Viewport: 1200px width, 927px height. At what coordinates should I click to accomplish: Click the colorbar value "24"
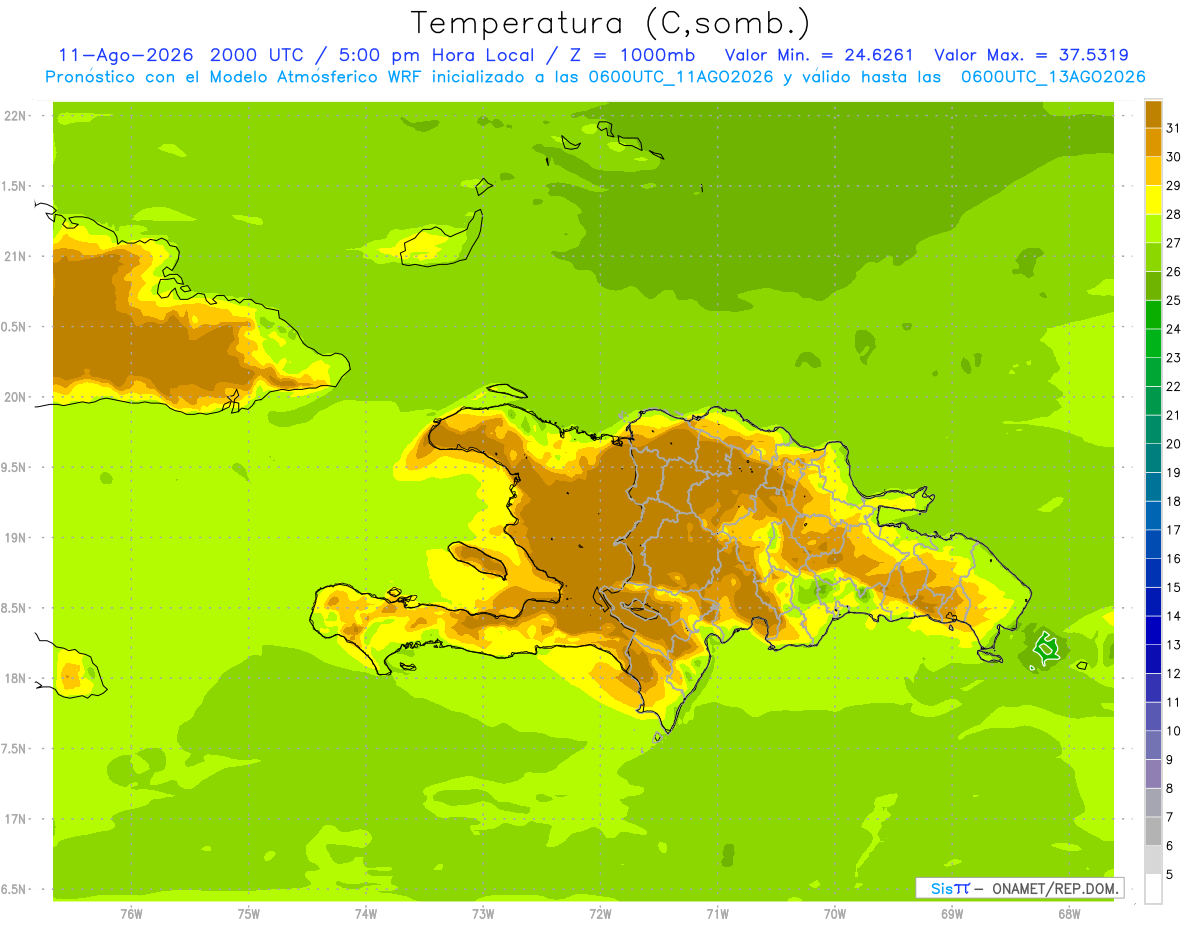[1174, 329]
